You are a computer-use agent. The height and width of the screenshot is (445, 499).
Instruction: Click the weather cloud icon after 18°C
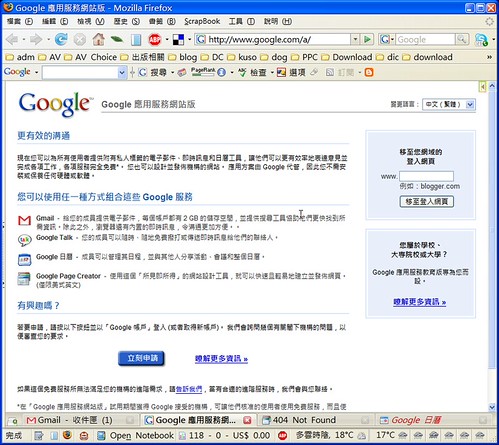[x=362, y=435]
